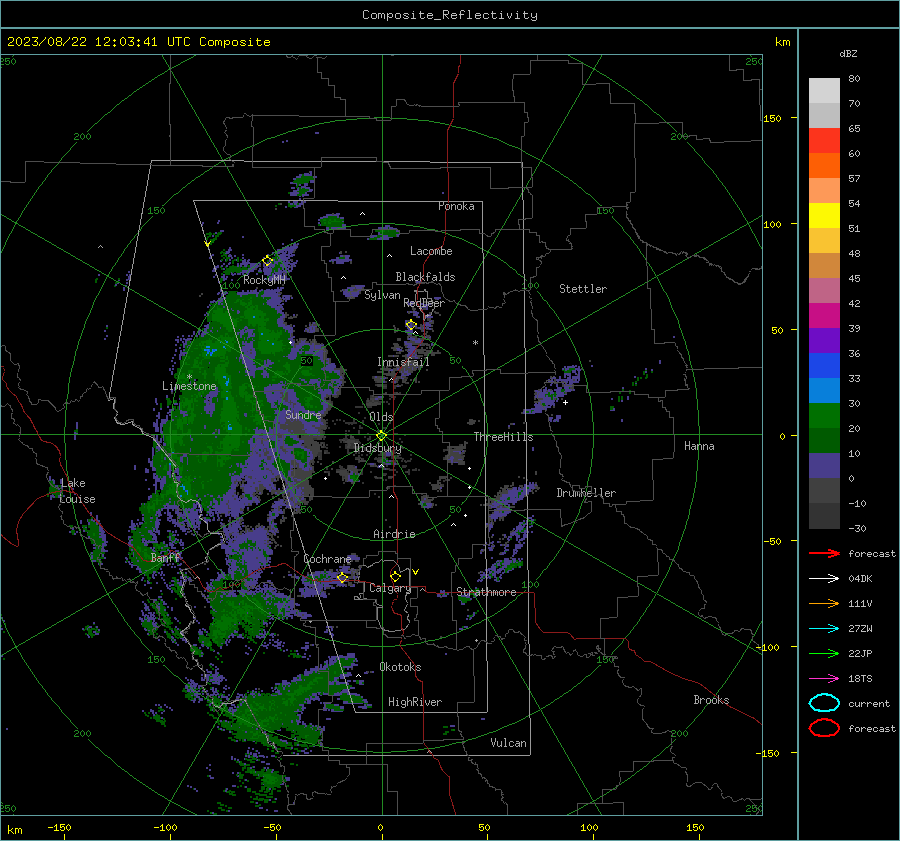Click the Calgary city label
Image resolution: width=900 pixels, height=841 pixels.
[x=390, y=588]
